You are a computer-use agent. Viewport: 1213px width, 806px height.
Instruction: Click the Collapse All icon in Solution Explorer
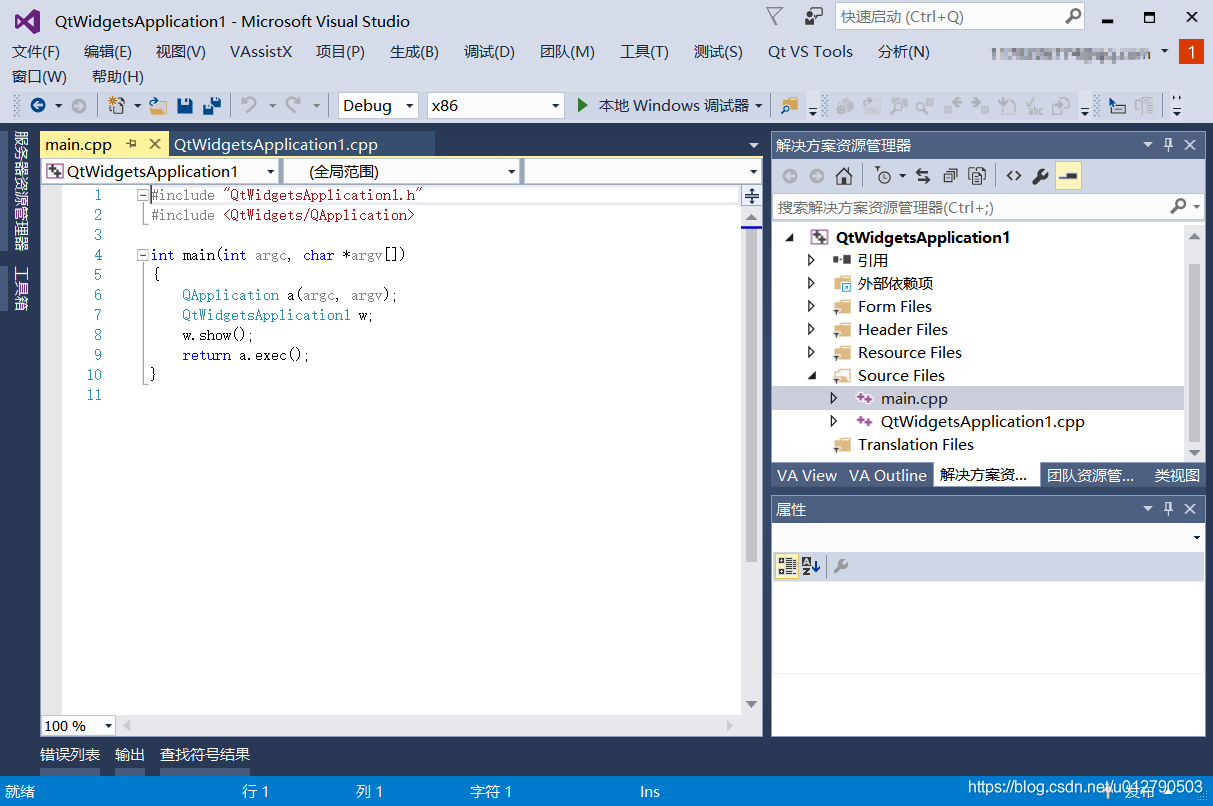point(950,176)
